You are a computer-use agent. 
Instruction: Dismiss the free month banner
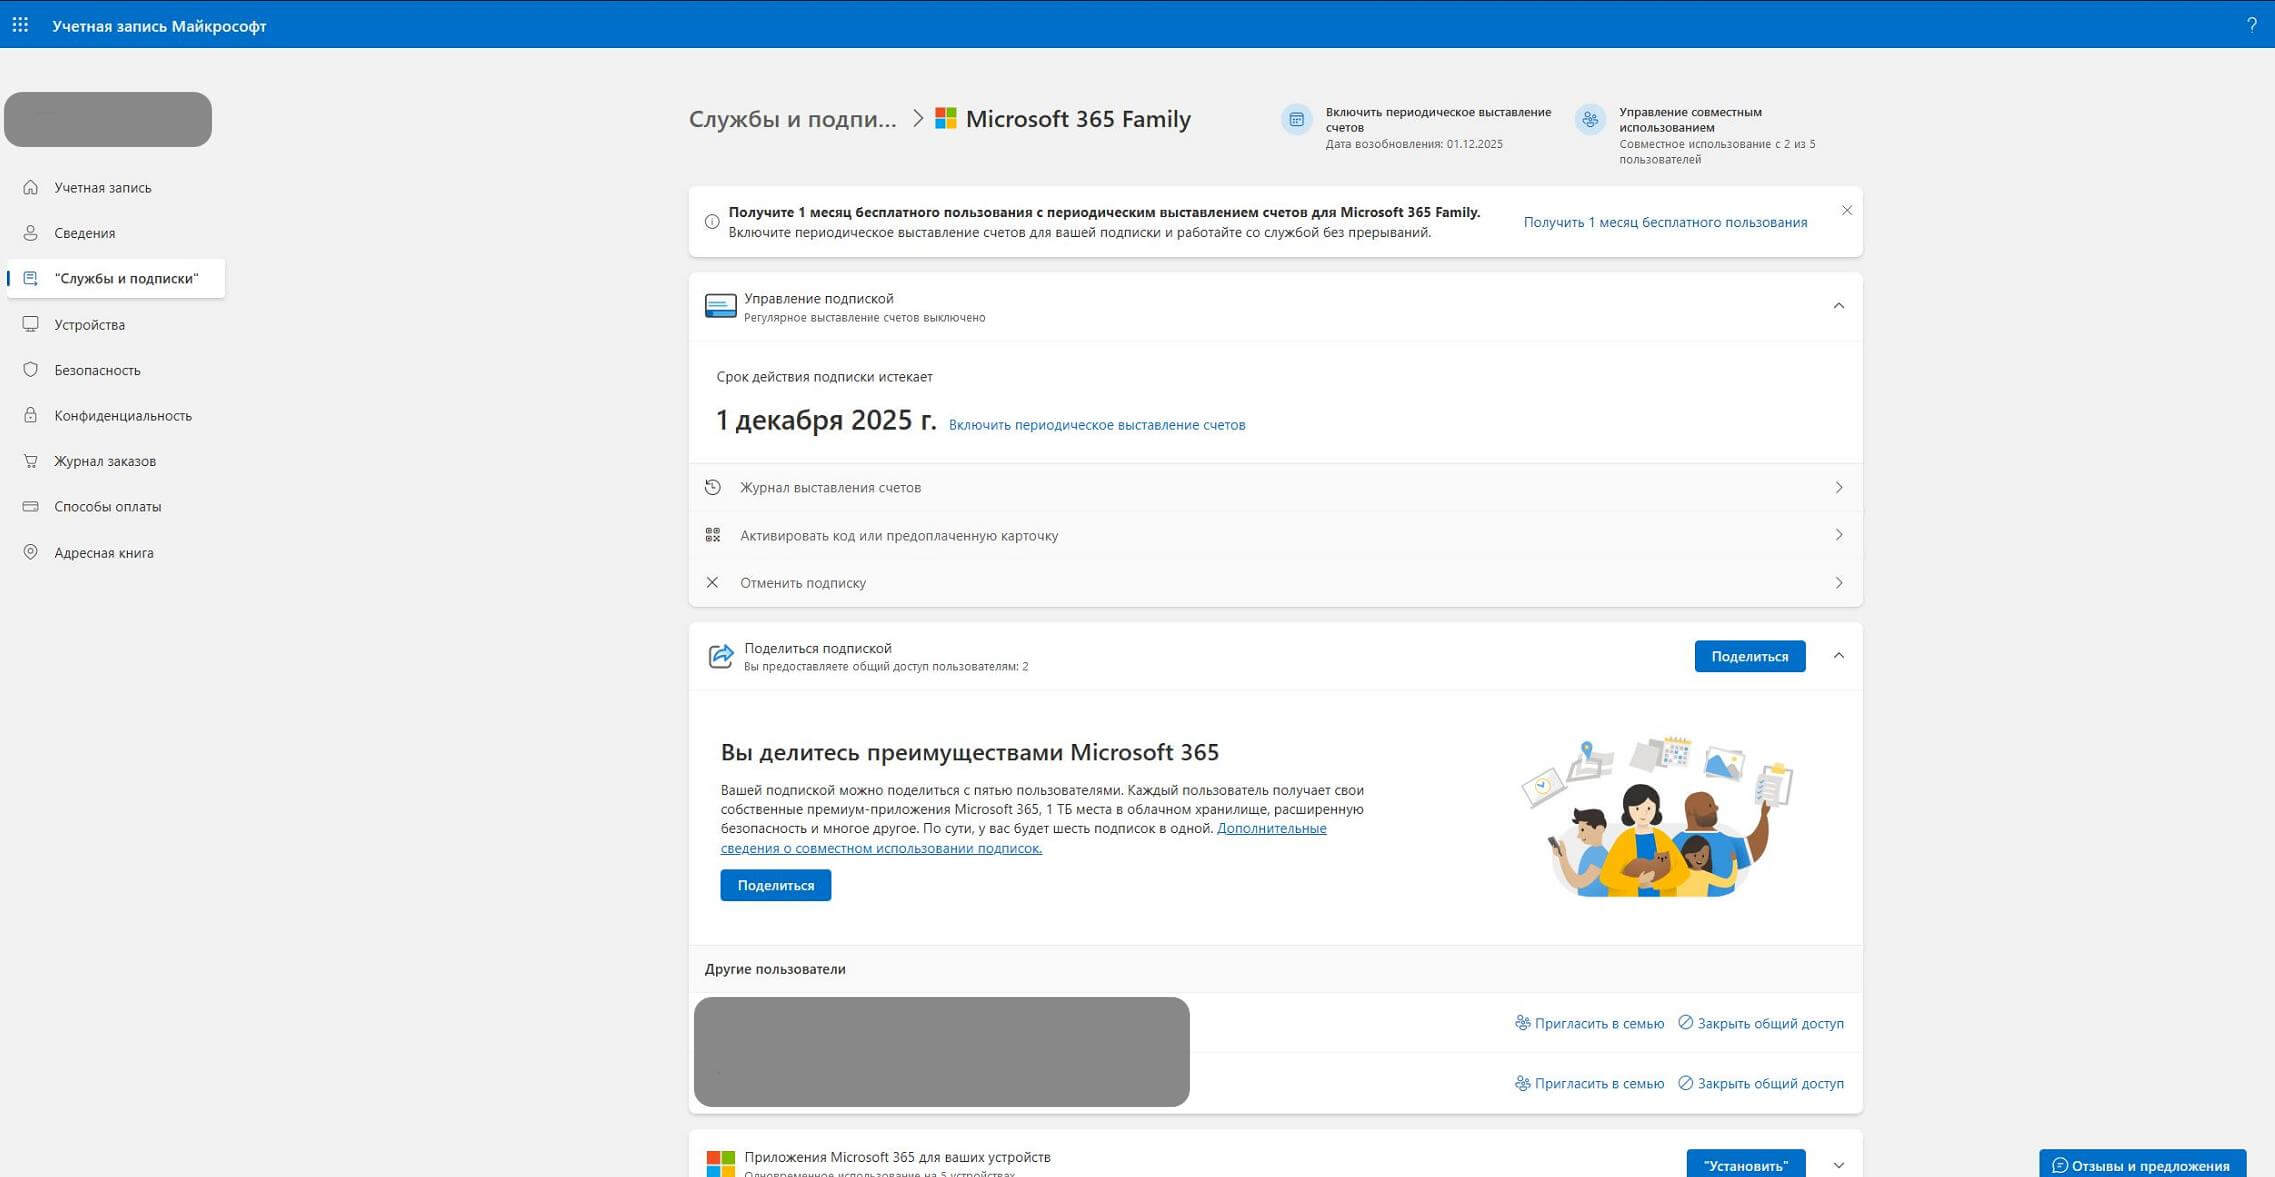(x=1847, y=210)
